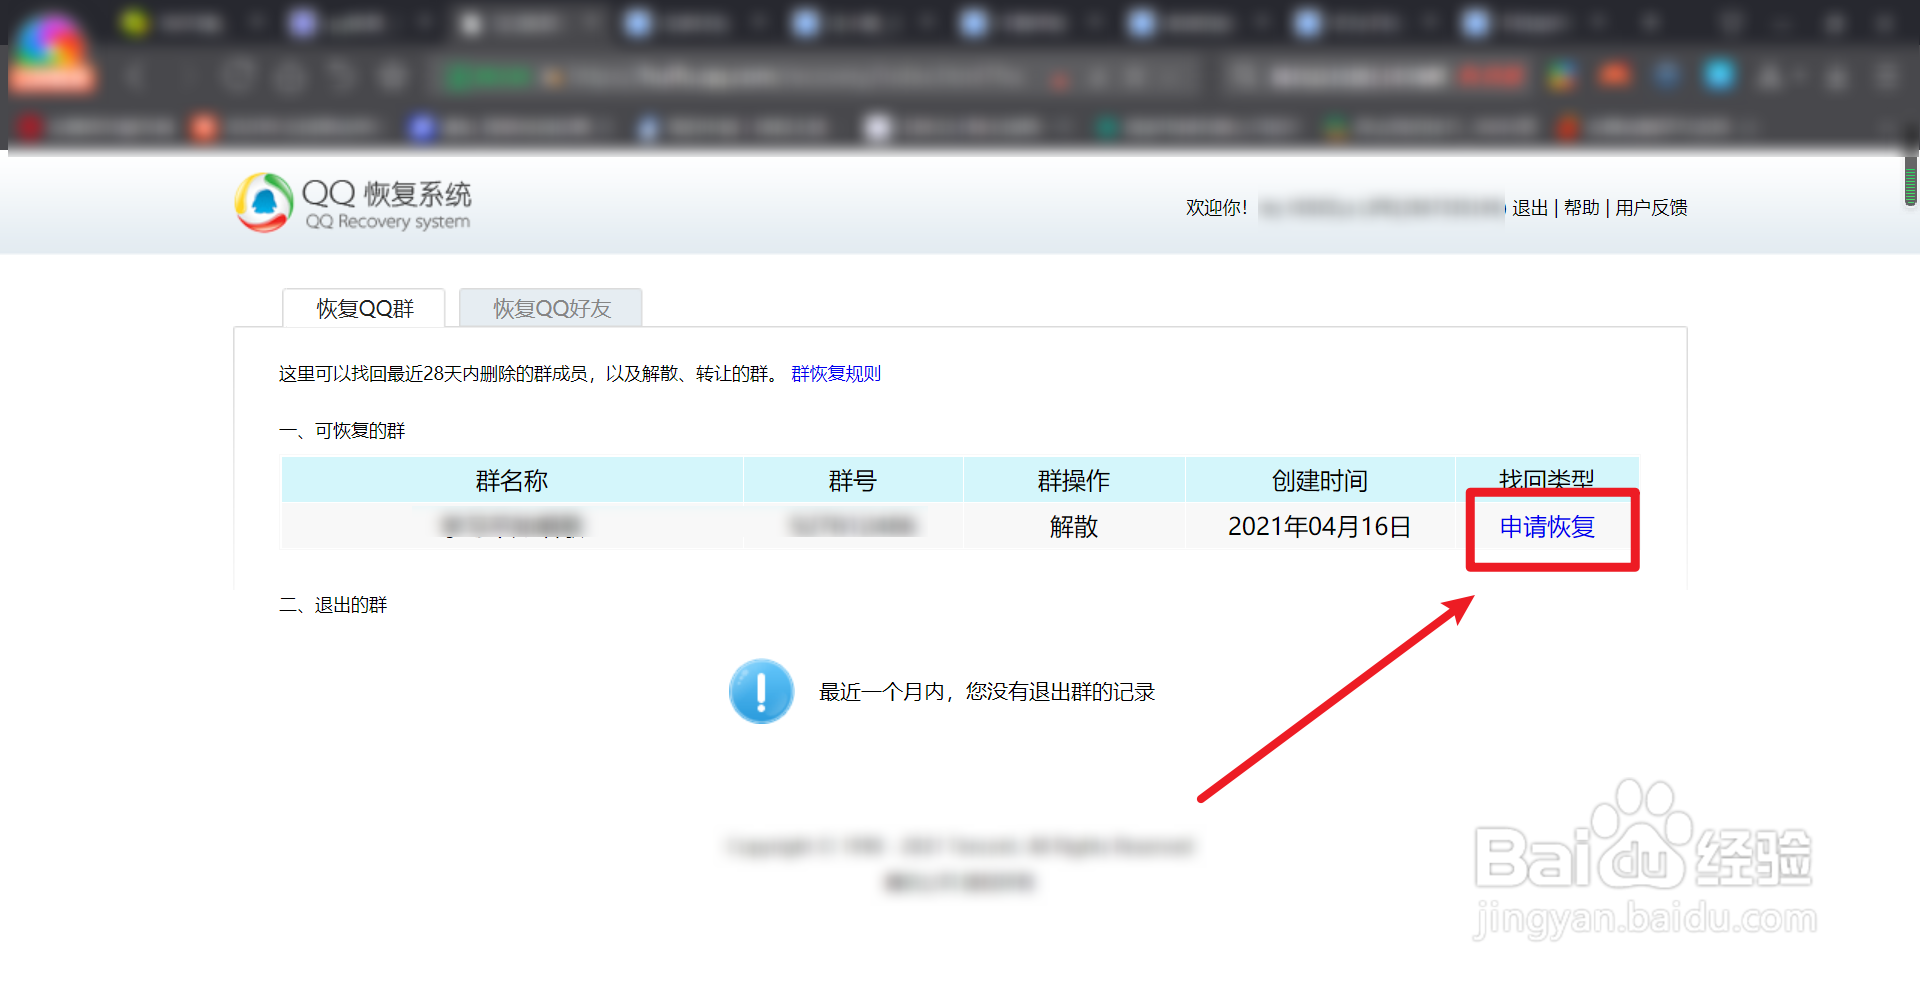Click the page vertical scrollbar thumb
This screenshot has width=1920, height=983.
(x=1911, y=180)
